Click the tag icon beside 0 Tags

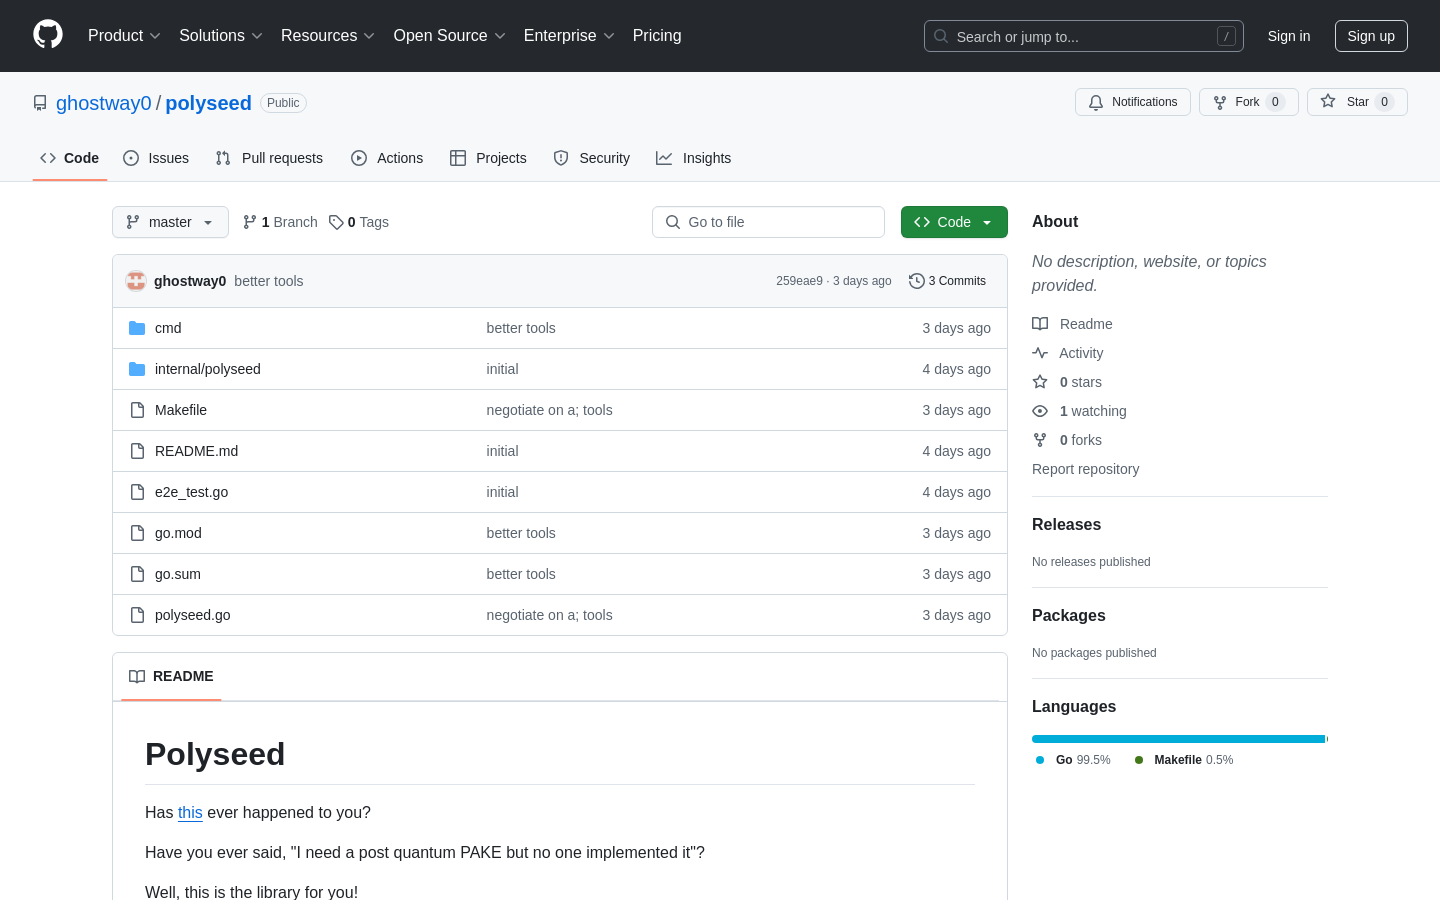(x=336, y=222)
